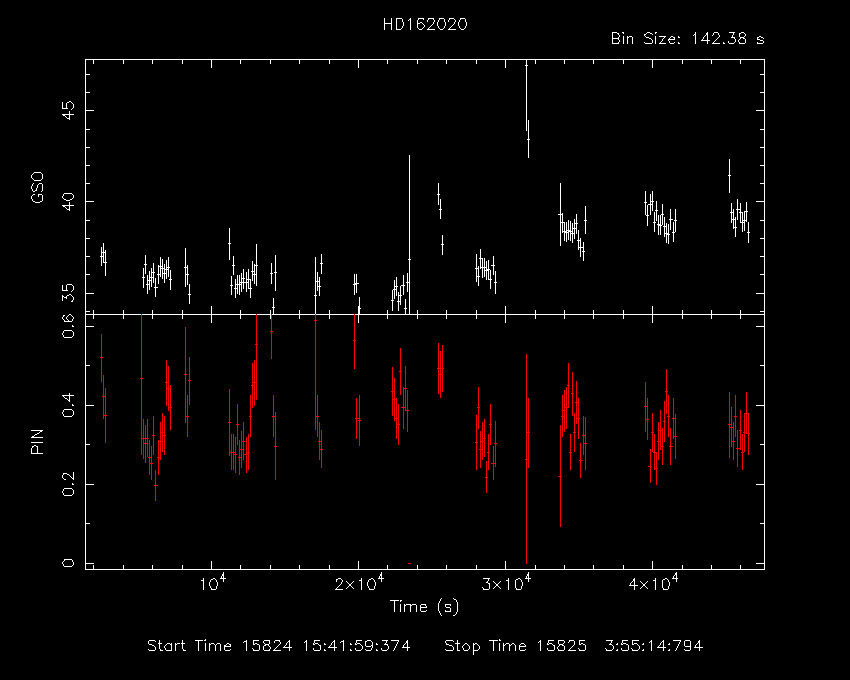Click the 0.6 tick label on PIN axis
Viewport: 850px width, 680px height.
68,326
